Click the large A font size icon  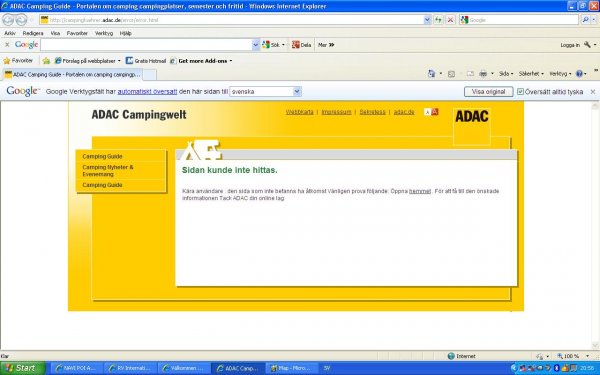(x=435, y=112)
